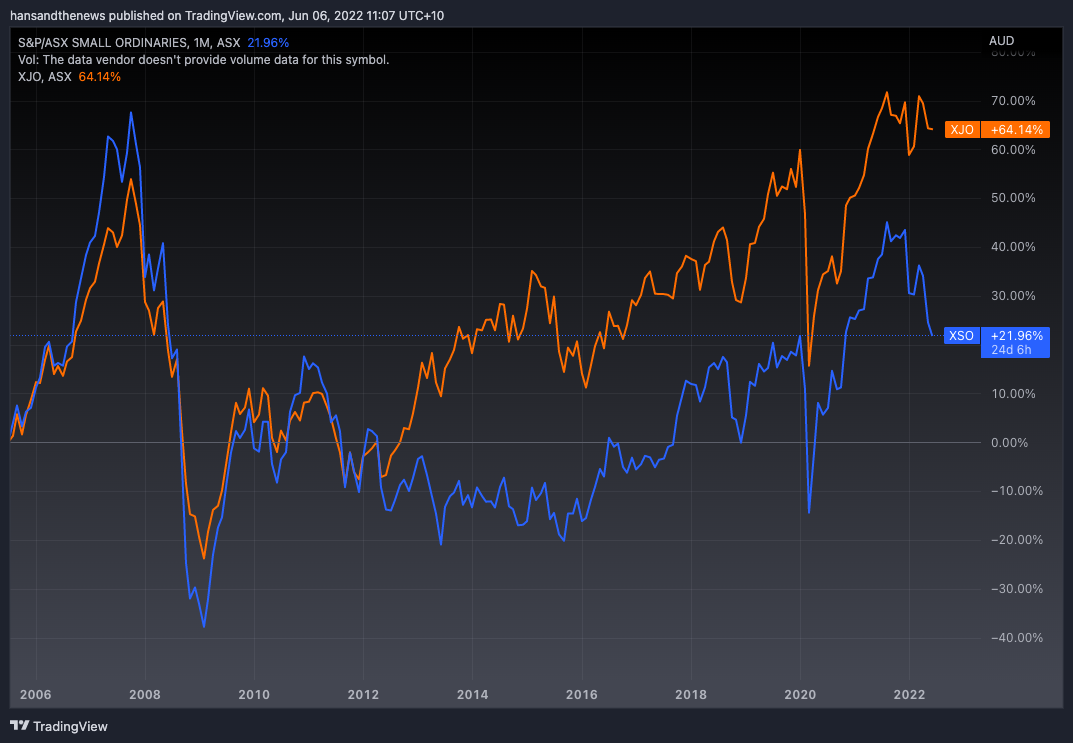This screenshot has height=743, width=1073.
Task: Select the +64.14% orange price tag
Action: pyautogui.click(x=1015, y=130)
